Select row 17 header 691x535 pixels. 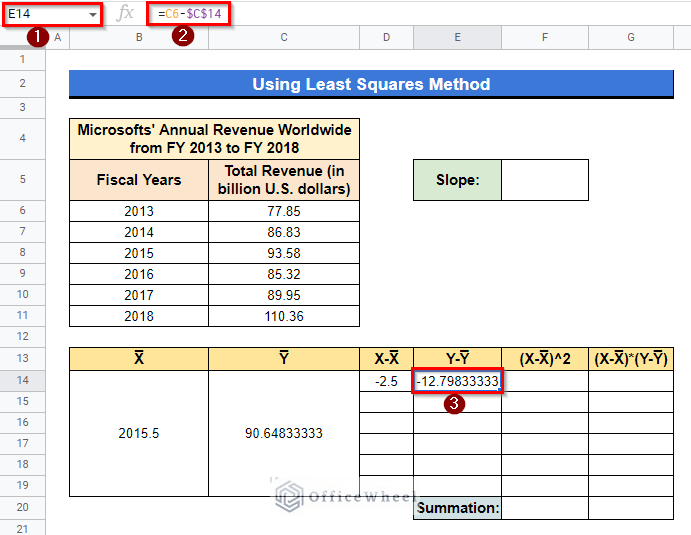pos(22,443)
